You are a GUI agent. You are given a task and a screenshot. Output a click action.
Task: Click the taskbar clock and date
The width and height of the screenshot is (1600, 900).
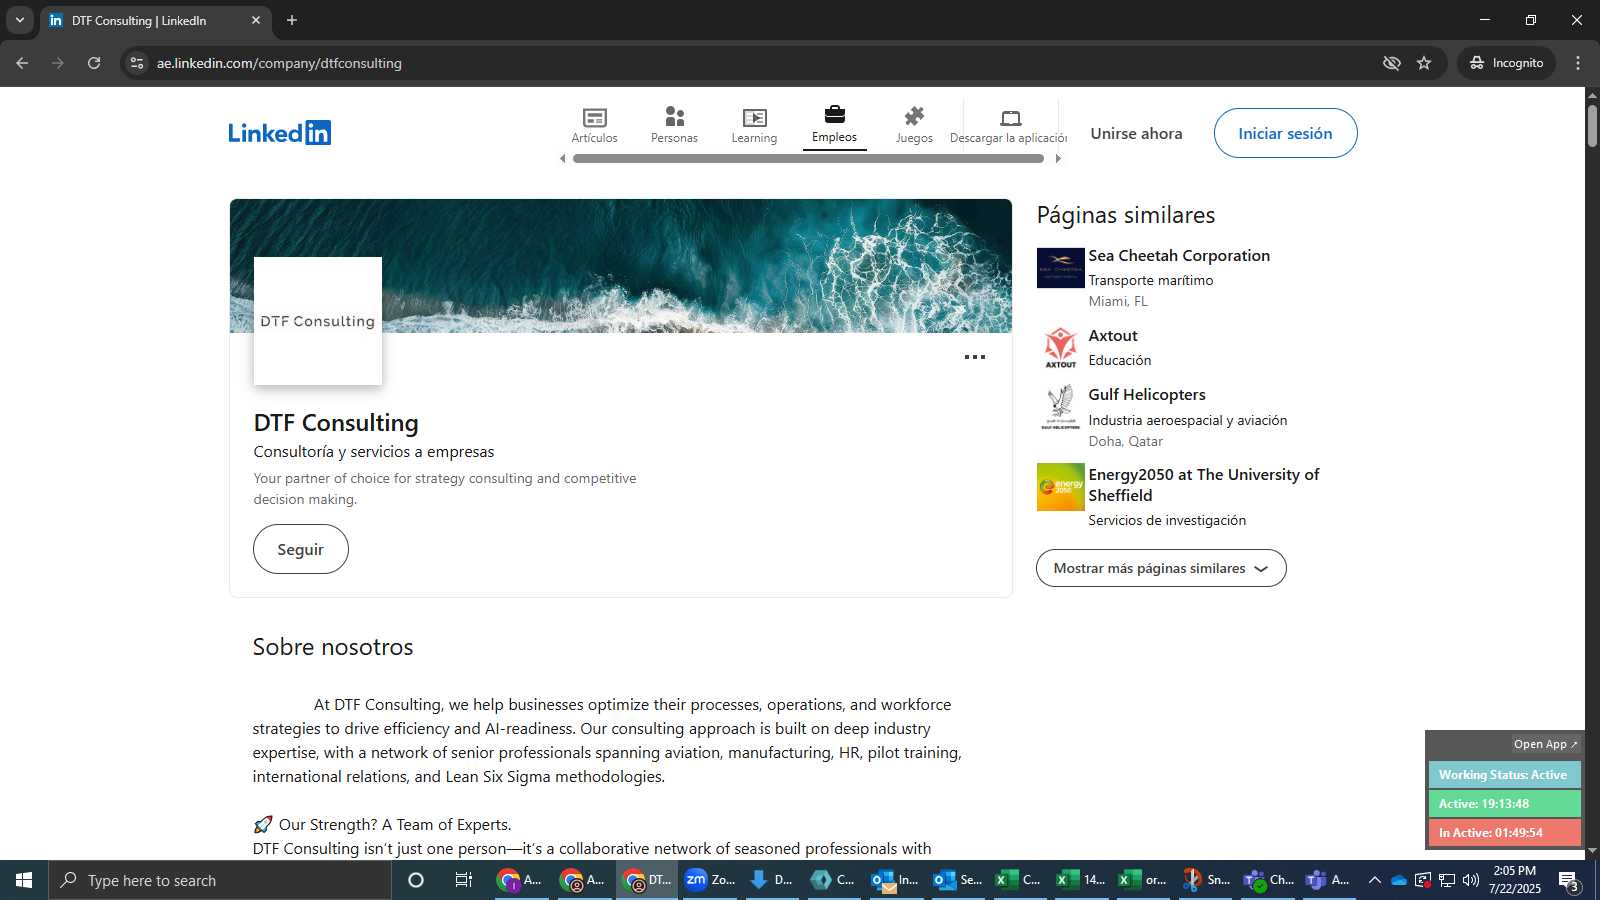click(x=1514, y=880)
